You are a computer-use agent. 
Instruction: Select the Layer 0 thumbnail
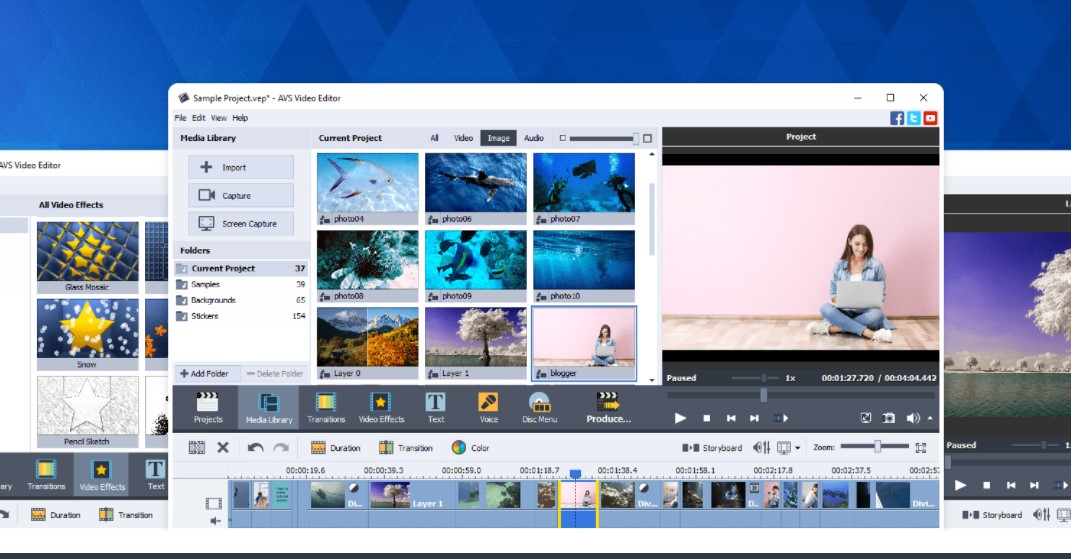pos(367,343)
